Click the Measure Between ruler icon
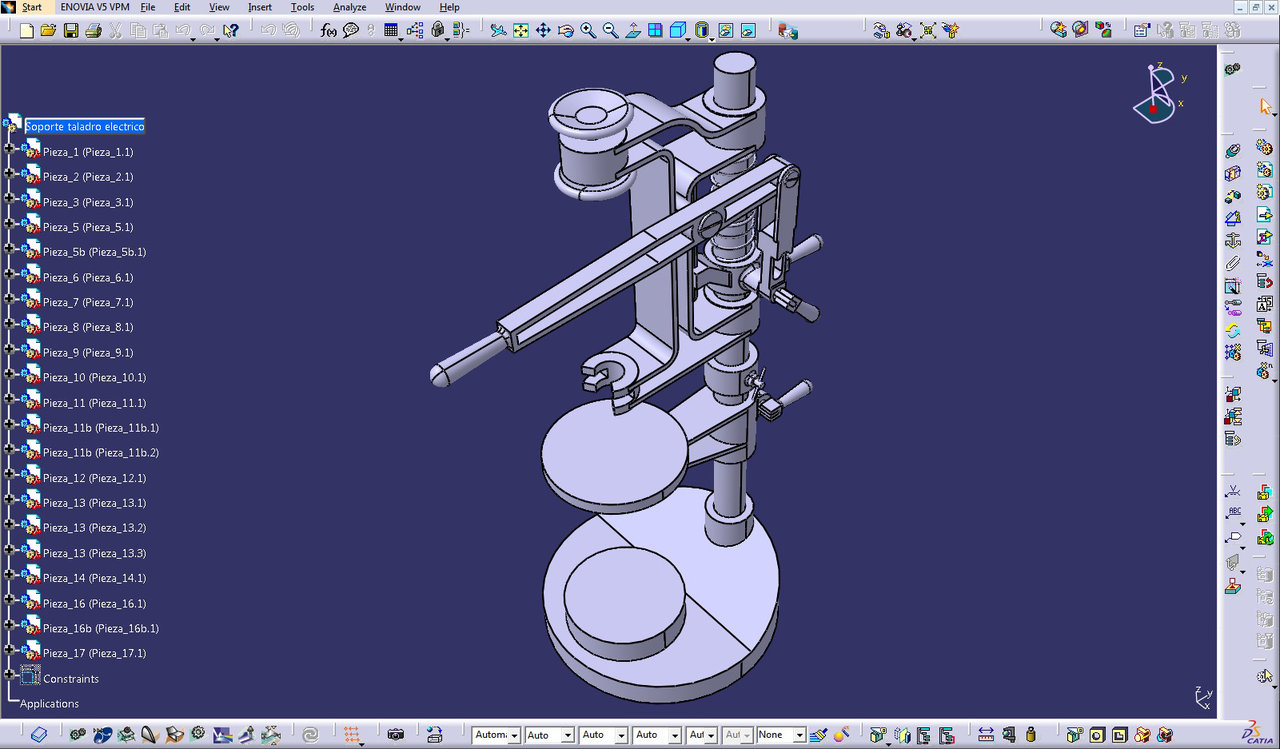 click(985, 734)
